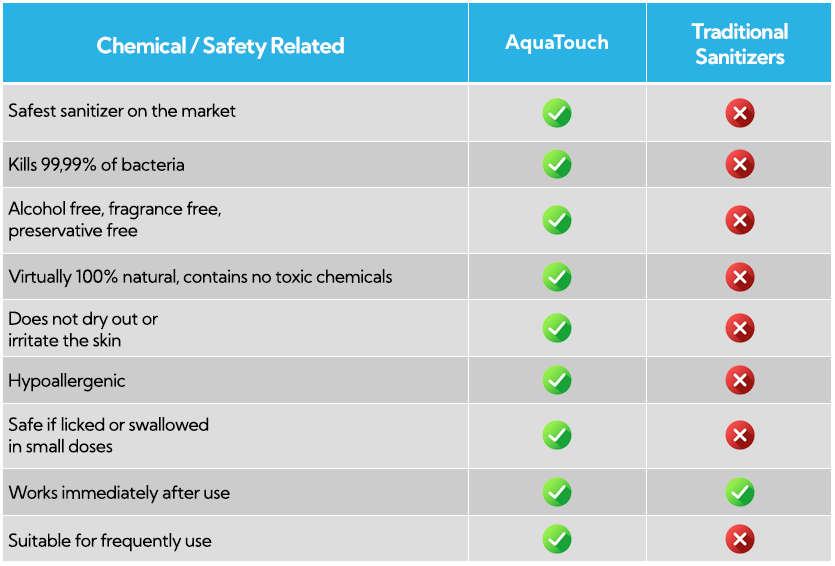The height and width of the screenshot is (566, 835).
Task: Click red X for Does not dry out row
Action: [x=740, y=328]
